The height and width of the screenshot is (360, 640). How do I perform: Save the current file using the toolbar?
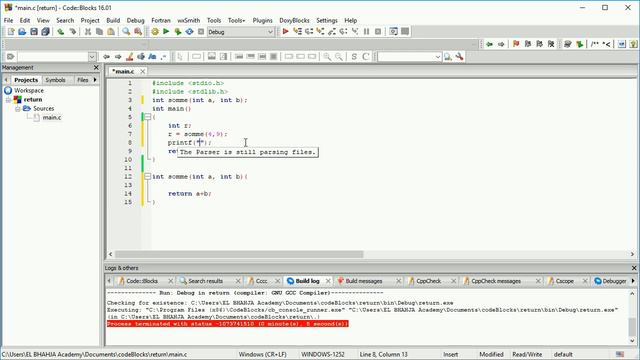coord(33,32)
